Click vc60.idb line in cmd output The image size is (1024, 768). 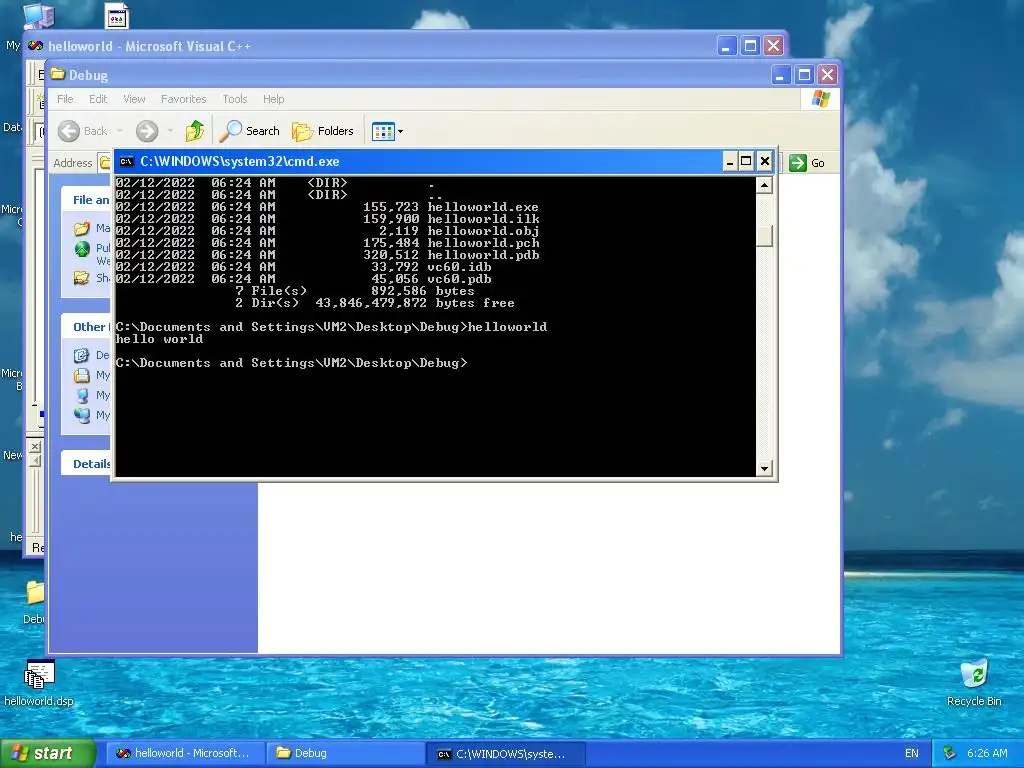click(x=304, y=266)
